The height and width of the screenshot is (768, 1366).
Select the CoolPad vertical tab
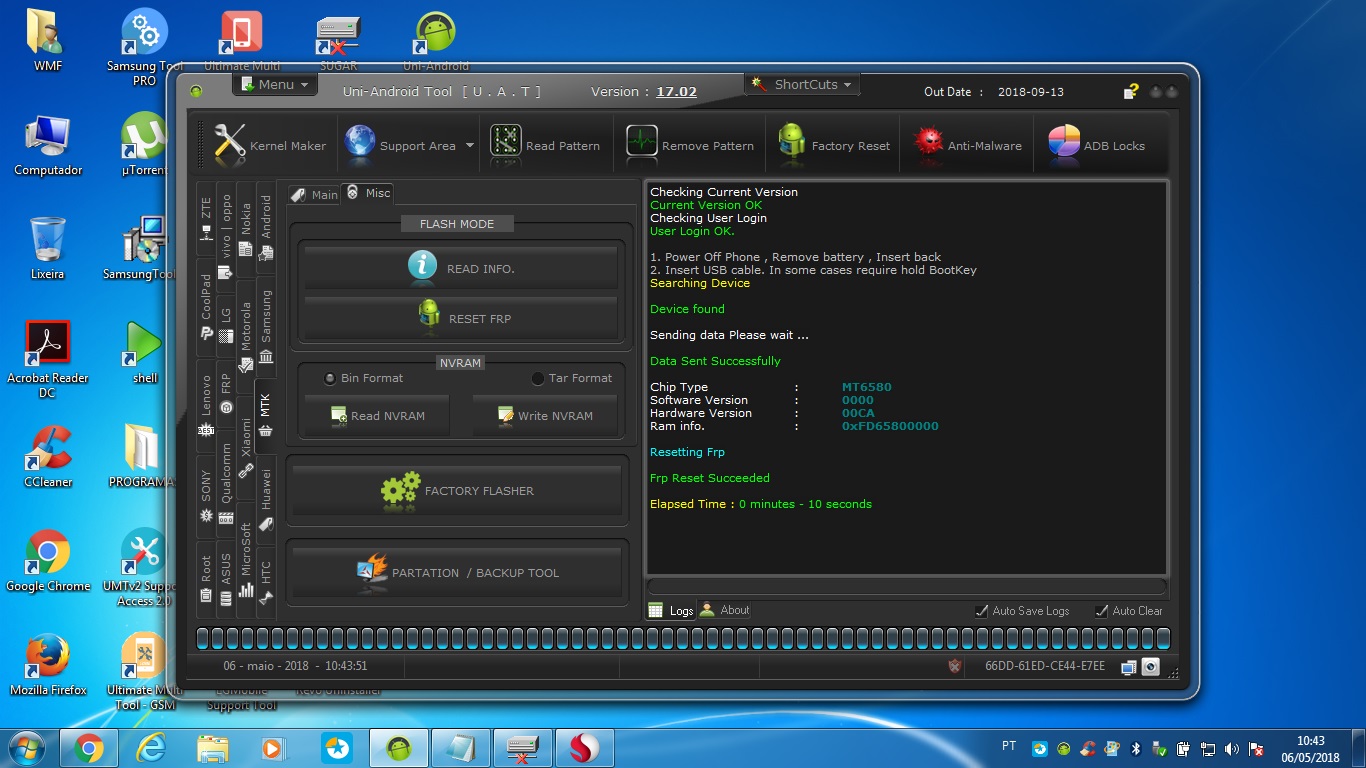click(x=206, y=307)
